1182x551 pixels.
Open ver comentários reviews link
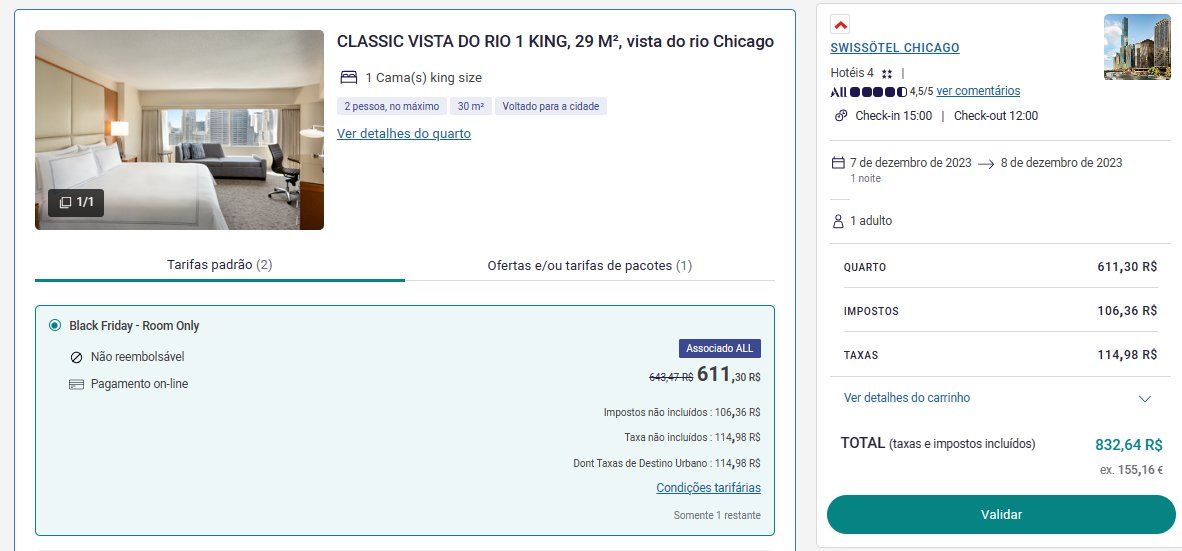pos(978,91)
